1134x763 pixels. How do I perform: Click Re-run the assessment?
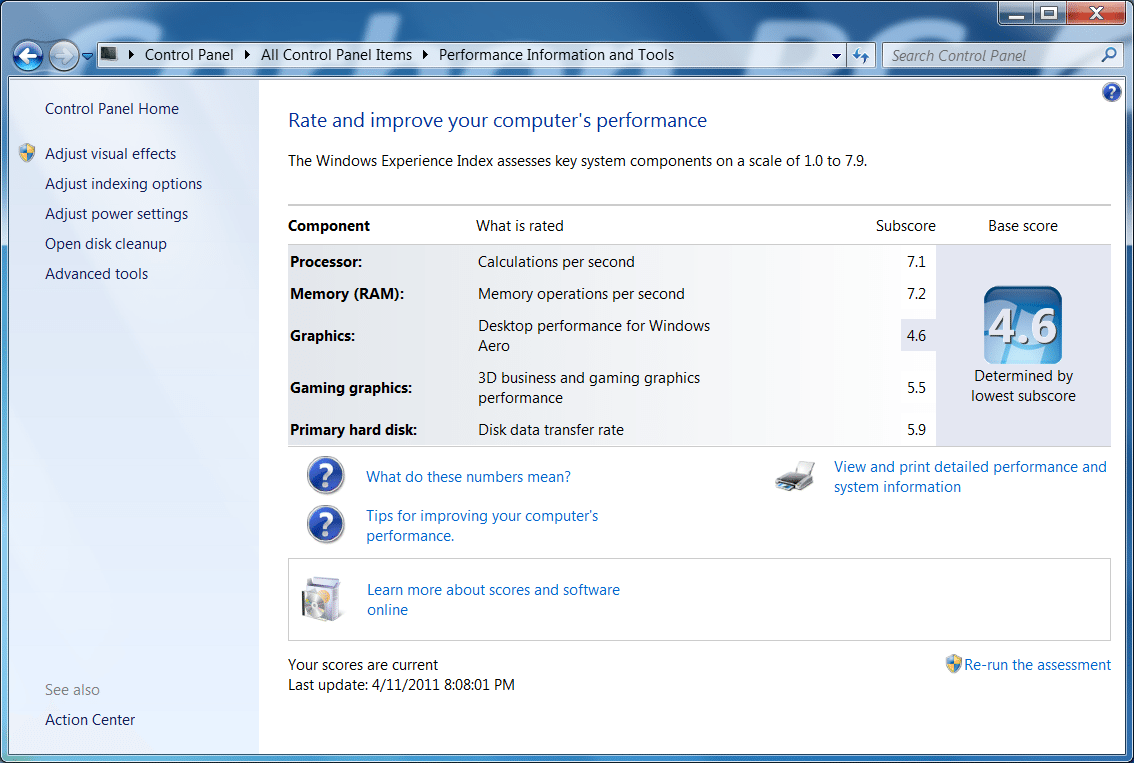point(1037,665)
